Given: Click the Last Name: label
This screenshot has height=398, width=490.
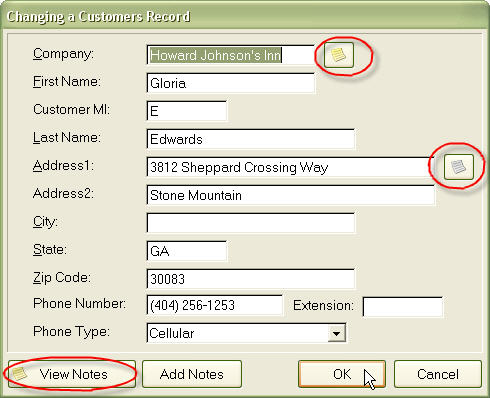Looking at the screenshot, I should (67, 137).
